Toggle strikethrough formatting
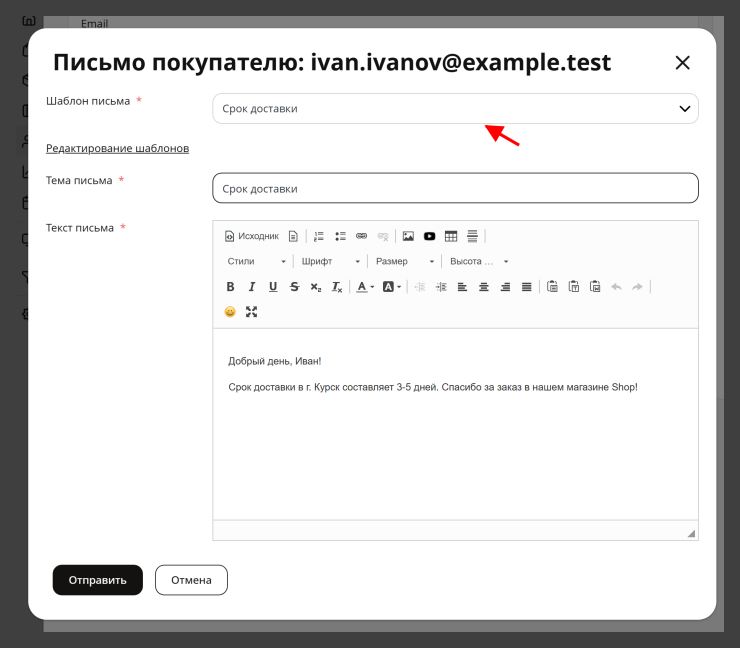 point(294,286)
